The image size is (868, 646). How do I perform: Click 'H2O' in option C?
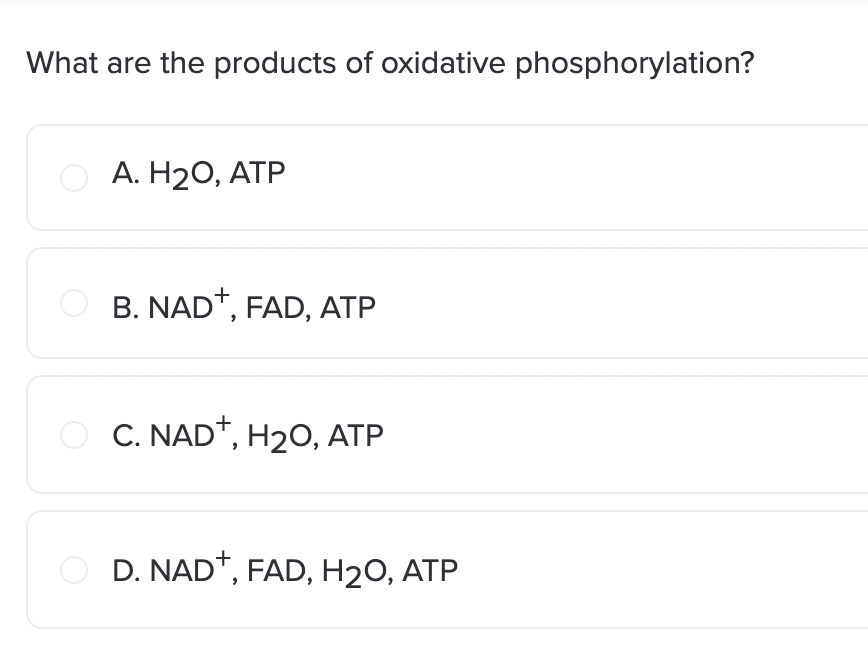click(x=282, y=437)
